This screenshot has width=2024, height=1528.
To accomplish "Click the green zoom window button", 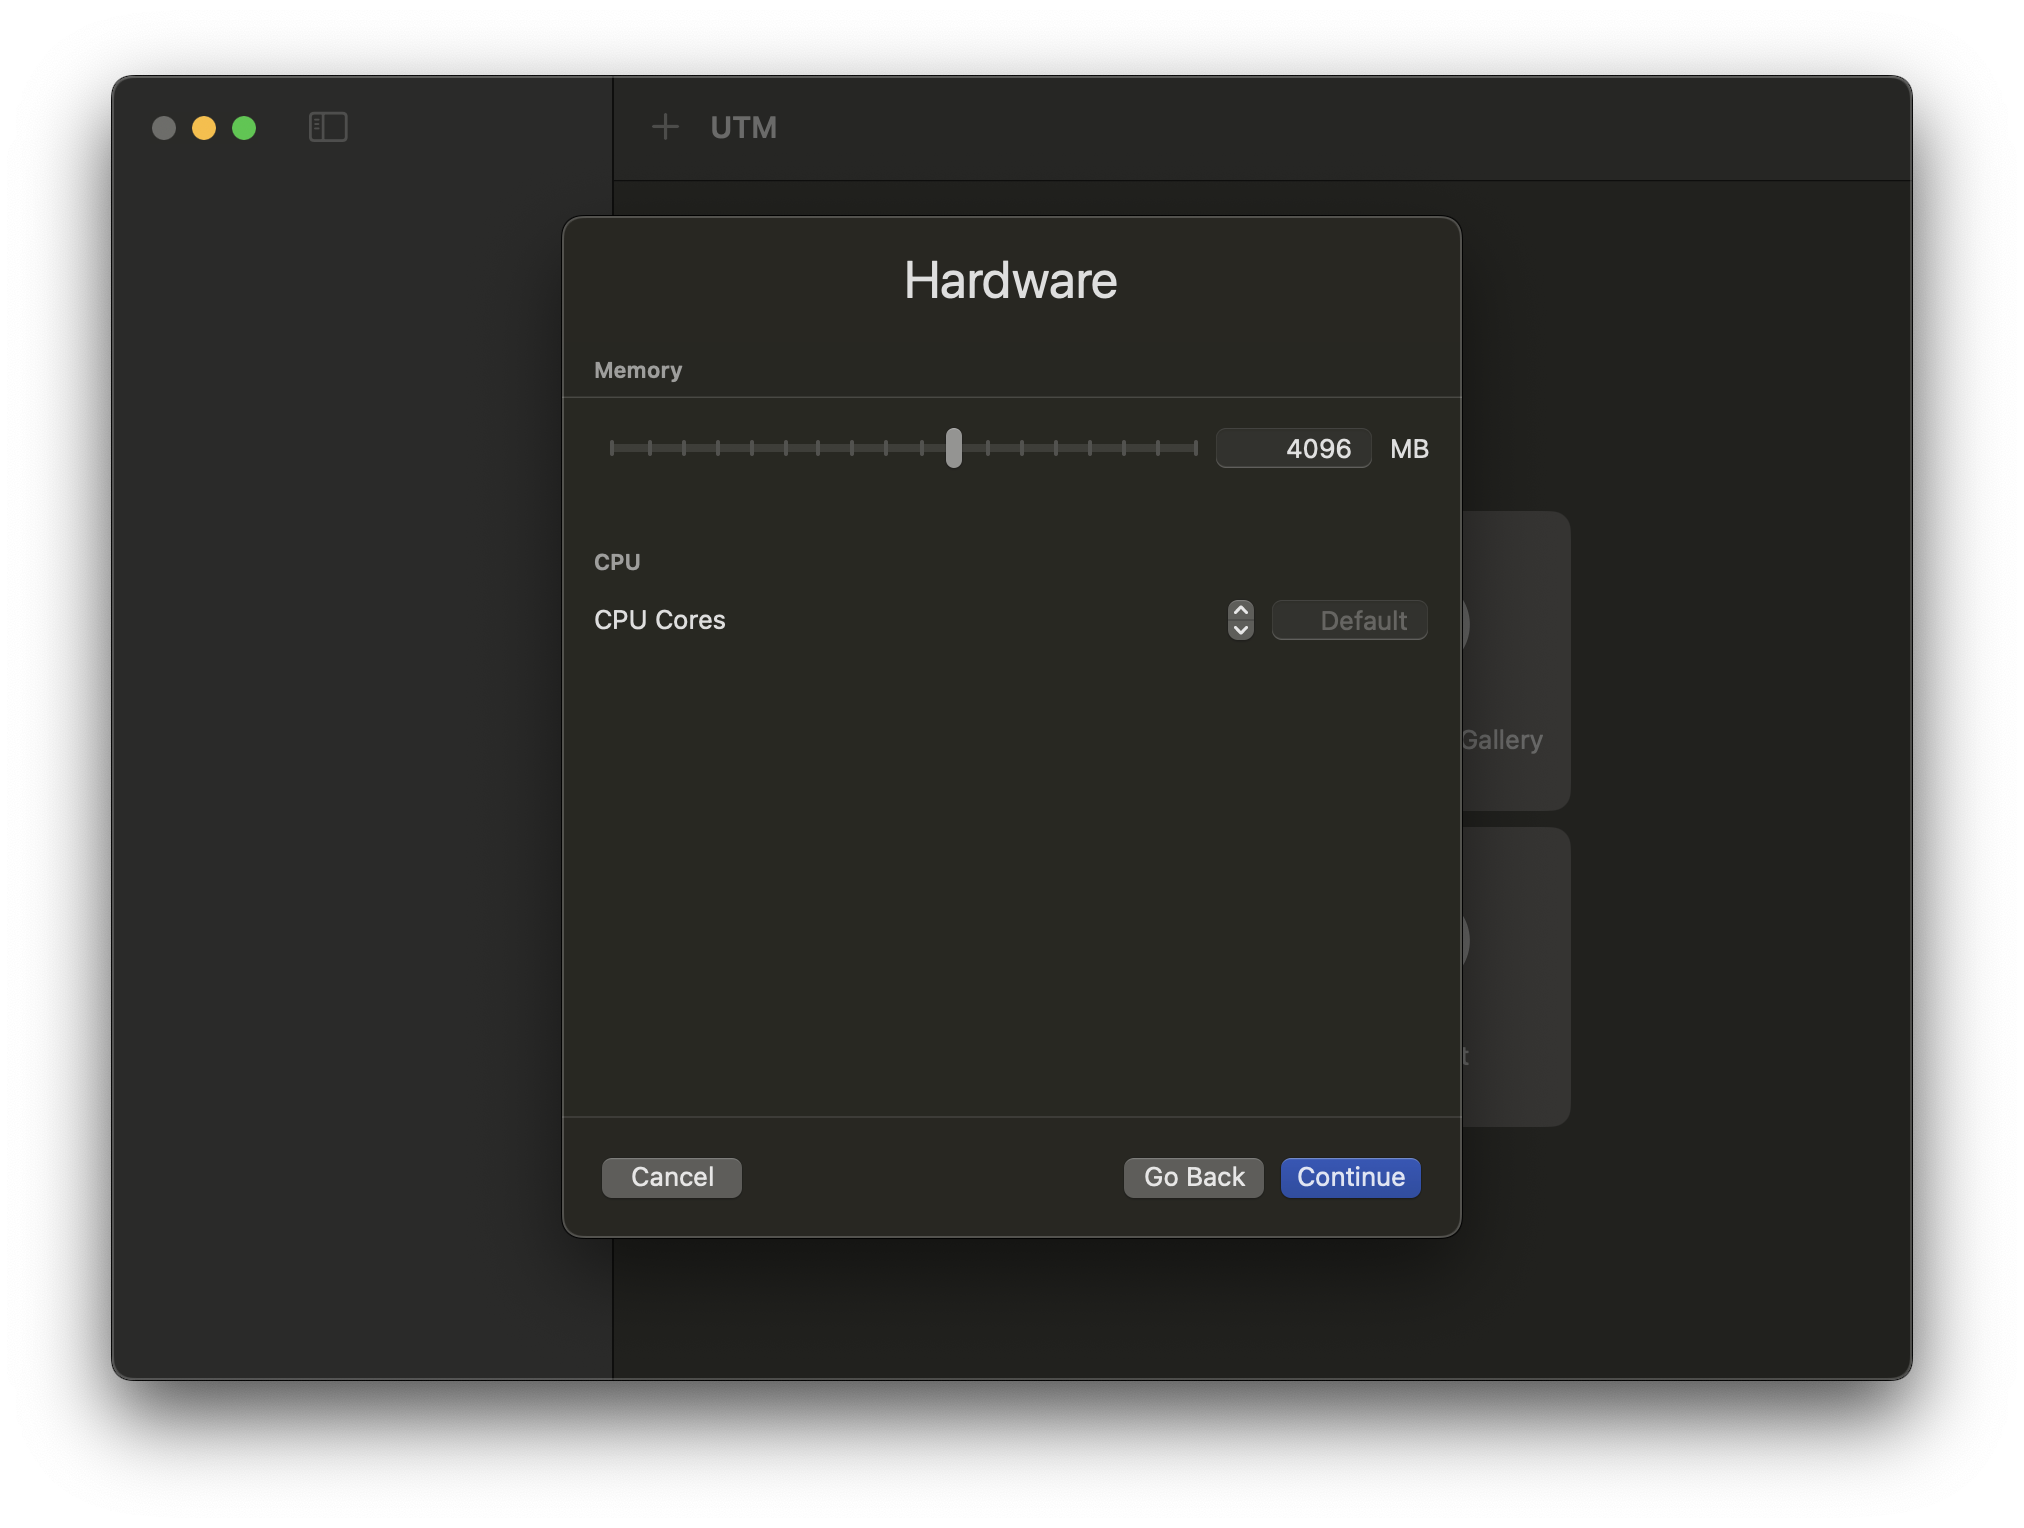I will click(244, 128).
